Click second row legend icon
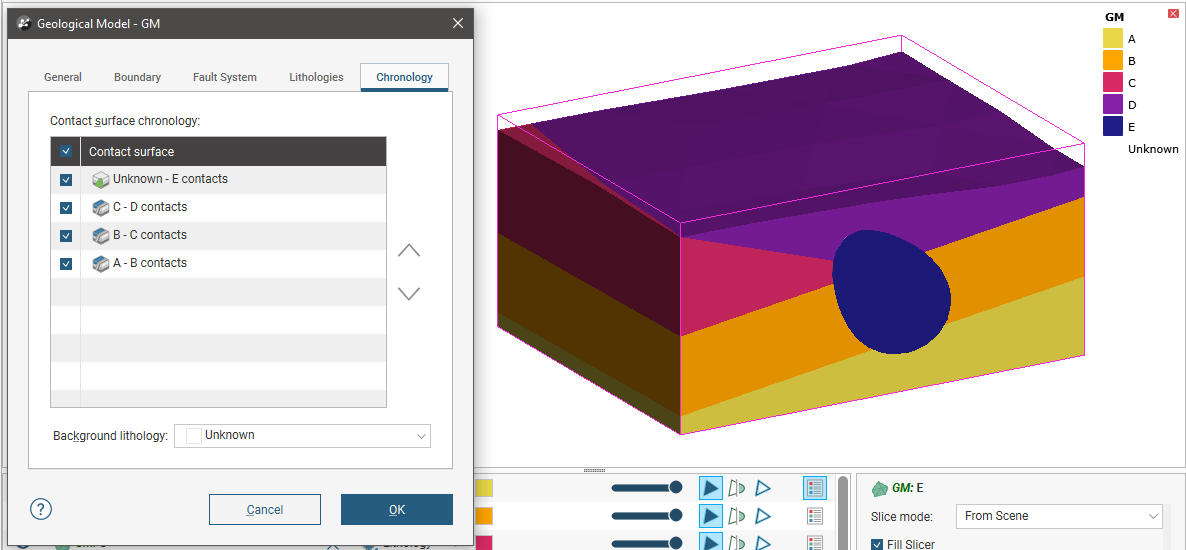This screenshot has height=550, width=1186. (815, 516)
